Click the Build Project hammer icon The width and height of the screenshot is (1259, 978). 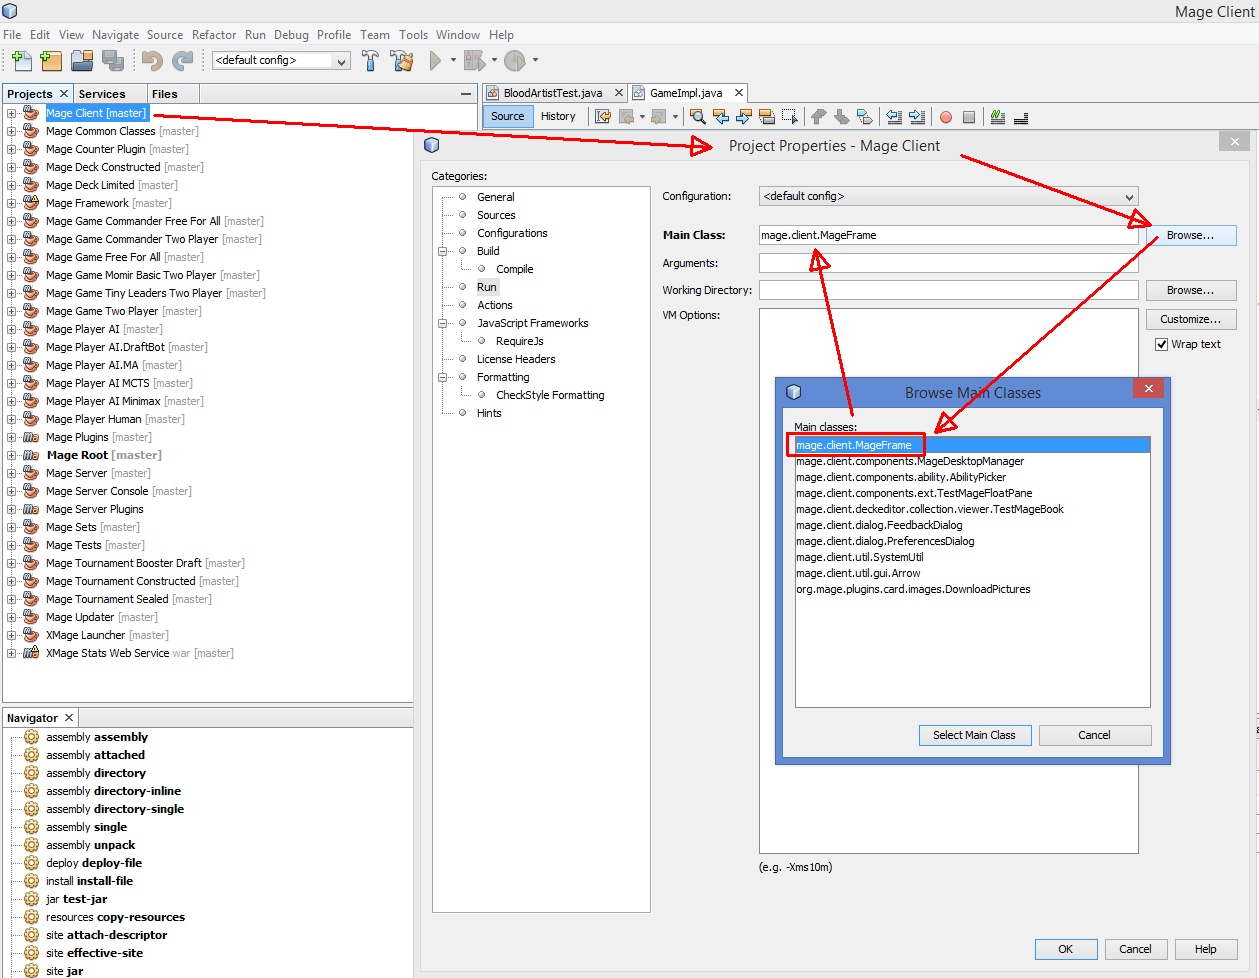pos(370,61)
